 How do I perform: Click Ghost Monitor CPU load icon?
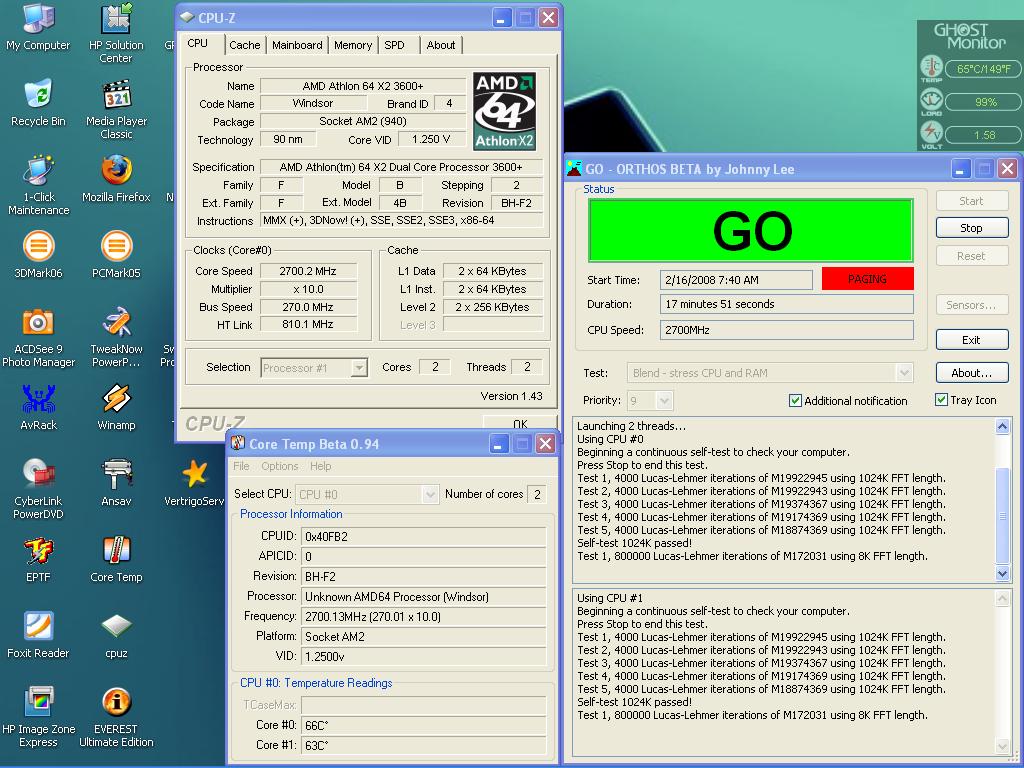point(931,100)
